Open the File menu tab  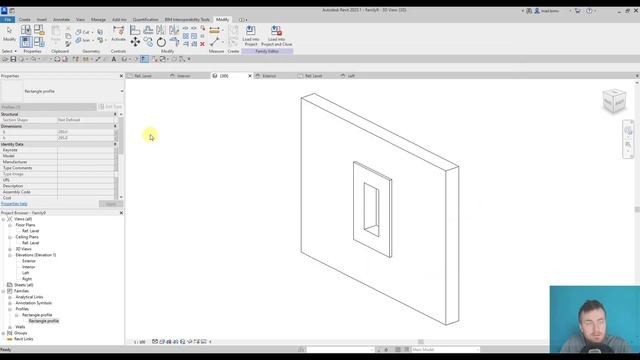click(8, 20)
